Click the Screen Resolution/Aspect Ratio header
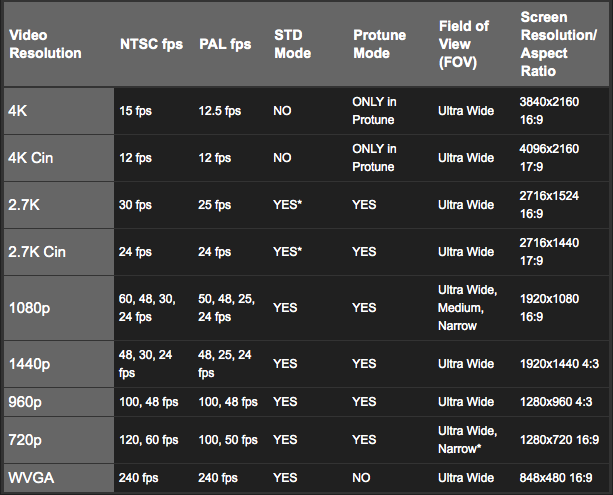 pyautogui.click(x=558, y=44)
